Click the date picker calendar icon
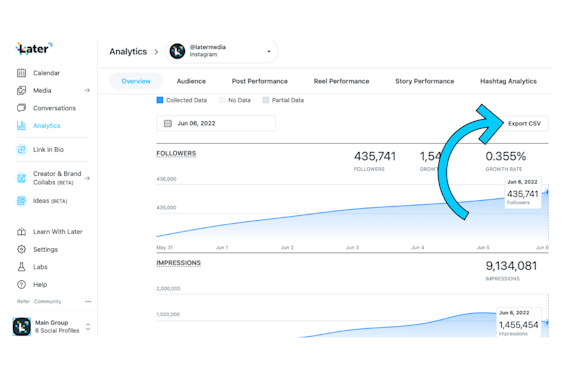563x375 pixels. coord(168,124)
